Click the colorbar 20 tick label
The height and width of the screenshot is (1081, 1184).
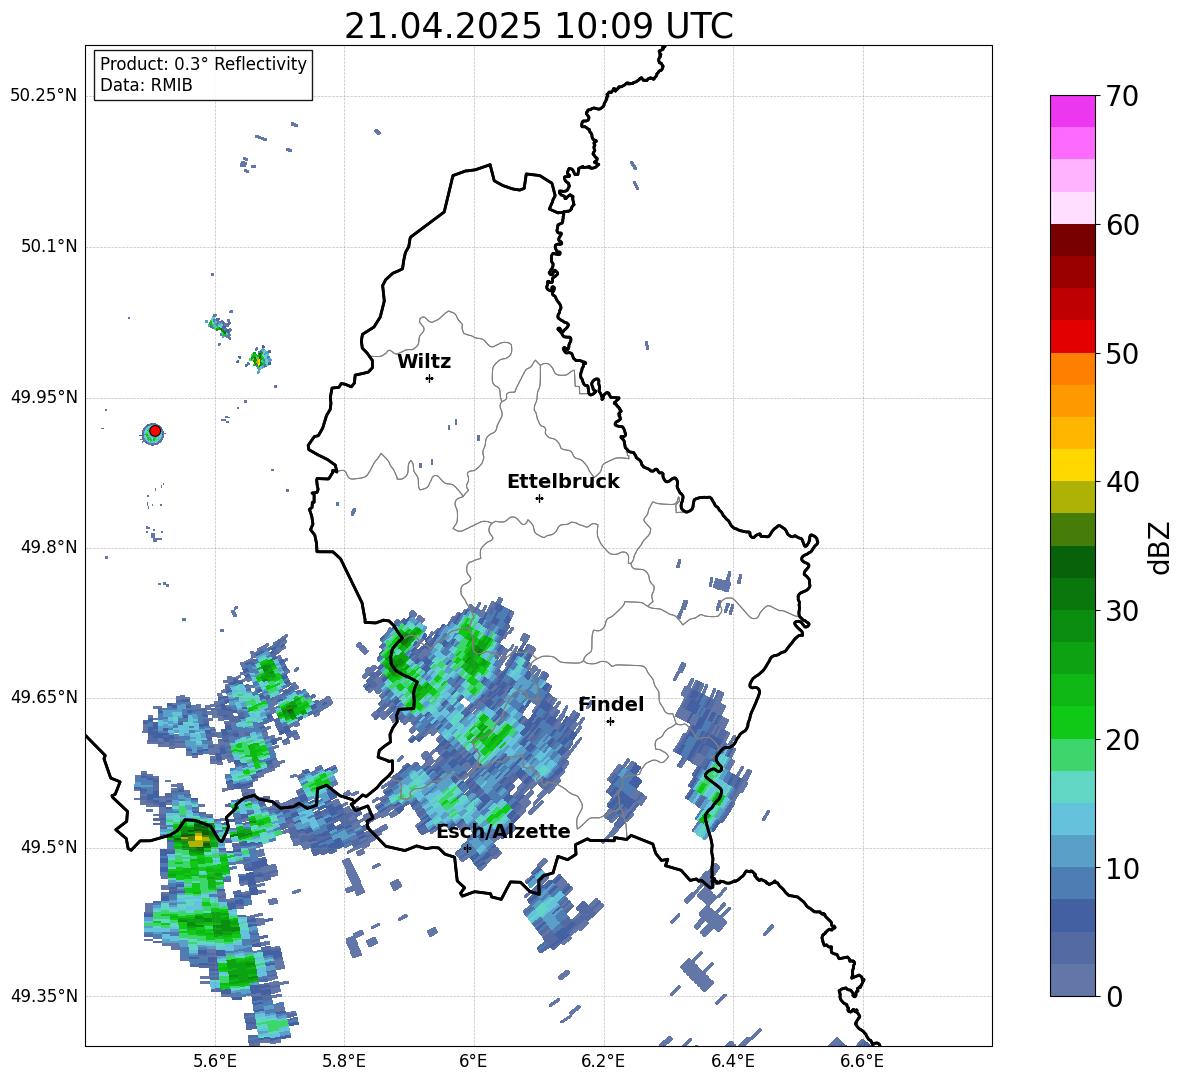tap(1123, 740)
